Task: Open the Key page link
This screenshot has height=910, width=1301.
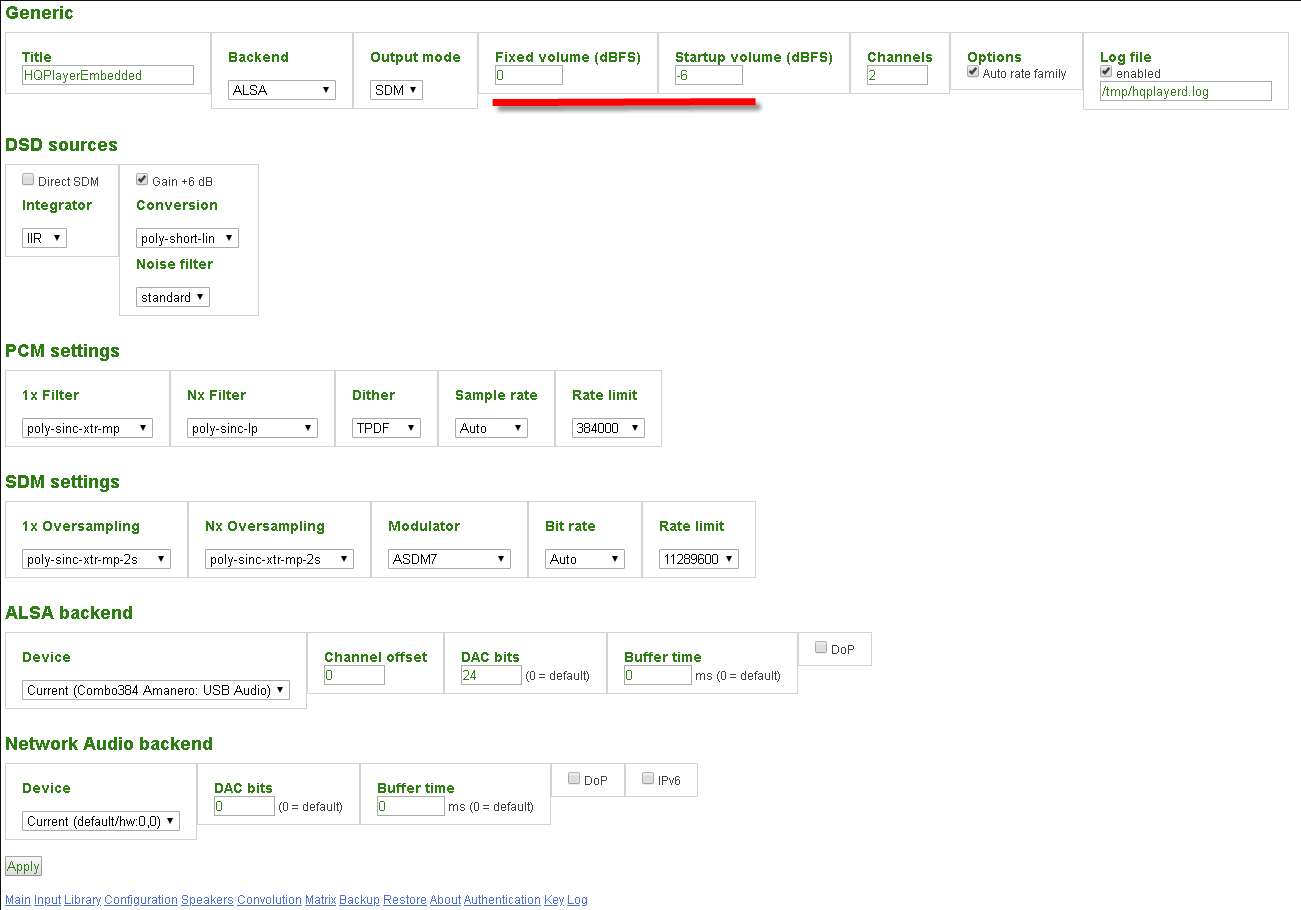Action: (x=554, y=900)
